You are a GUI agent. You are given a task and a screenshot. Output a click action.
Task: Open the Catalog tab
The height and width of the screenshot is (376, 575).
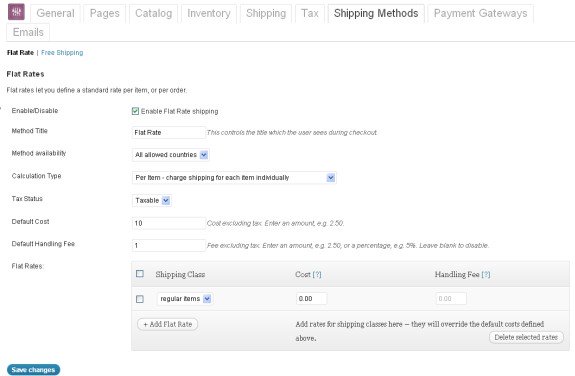tap(153, 14)
